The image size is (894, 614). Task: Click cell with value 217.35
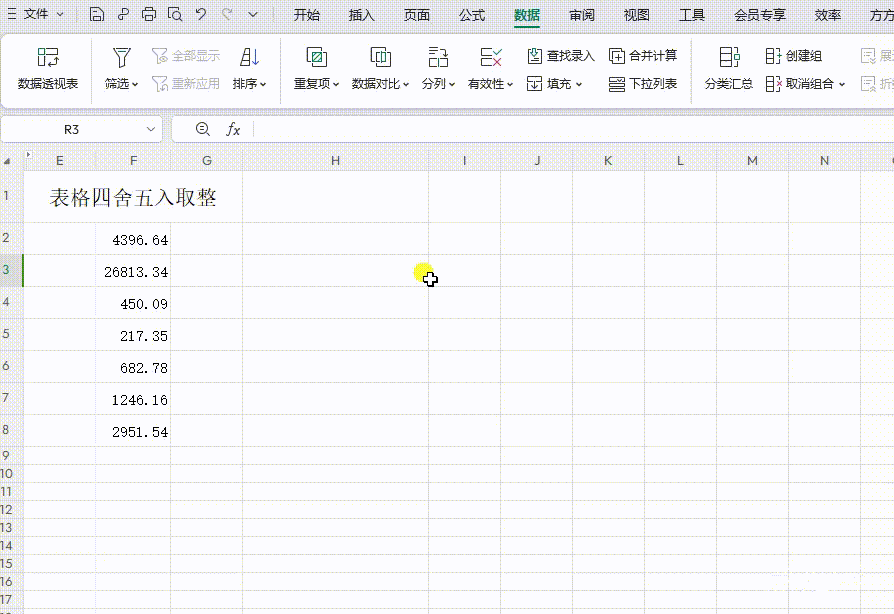tap(133, 335)
